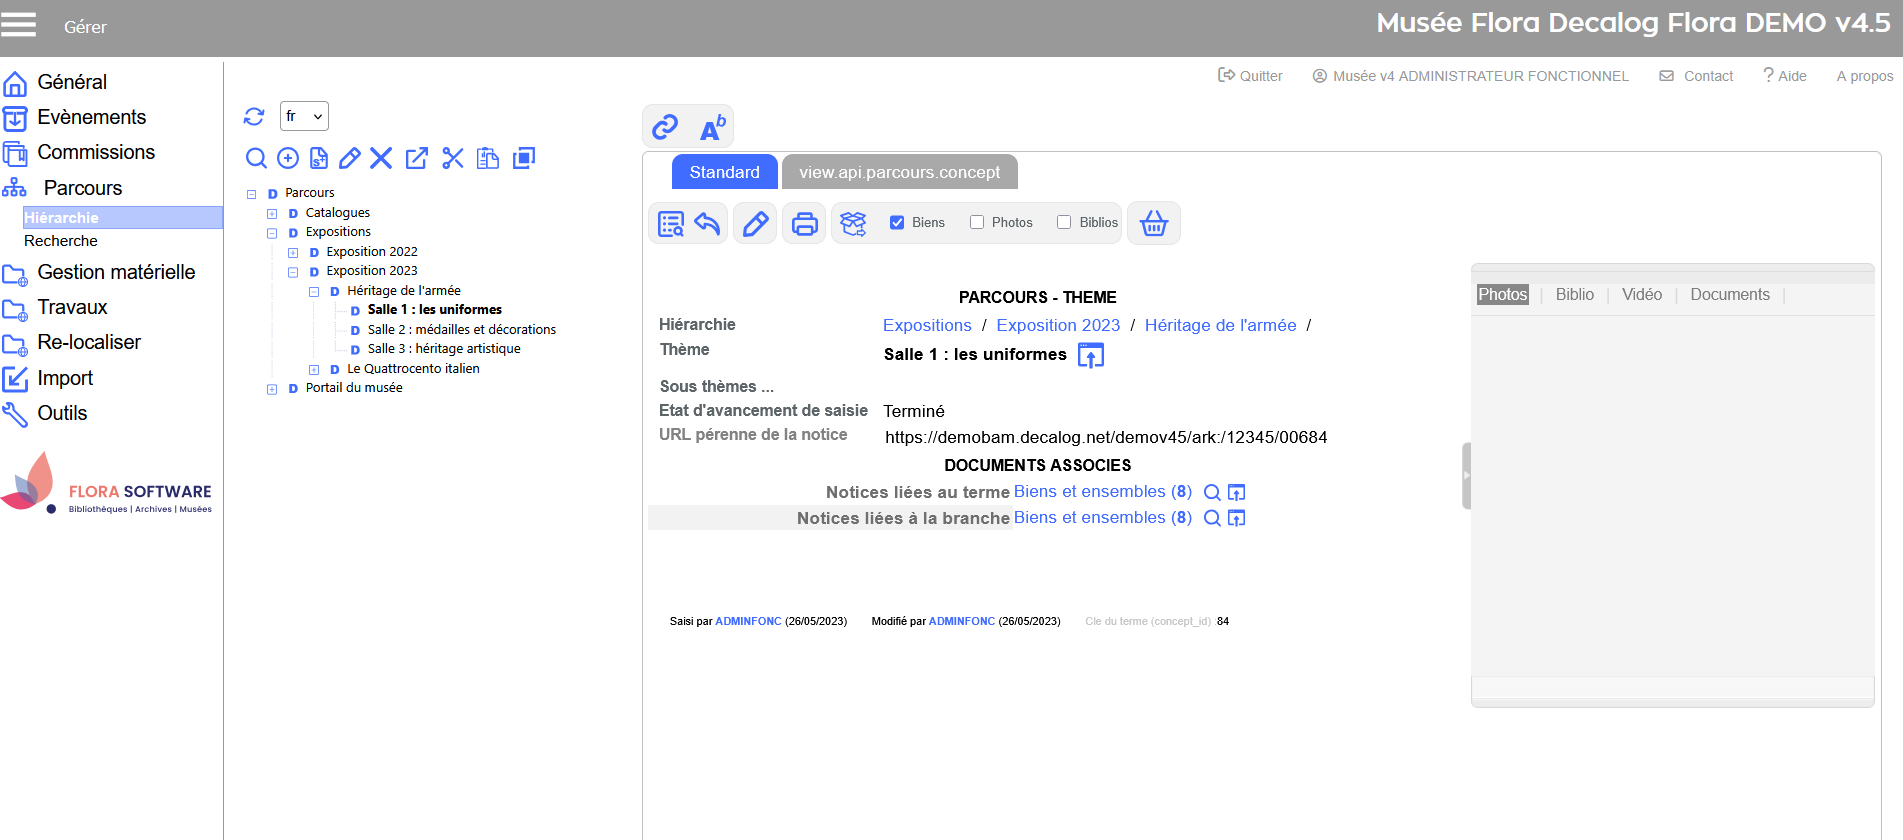Click the Quitter link

(1250, 76)
